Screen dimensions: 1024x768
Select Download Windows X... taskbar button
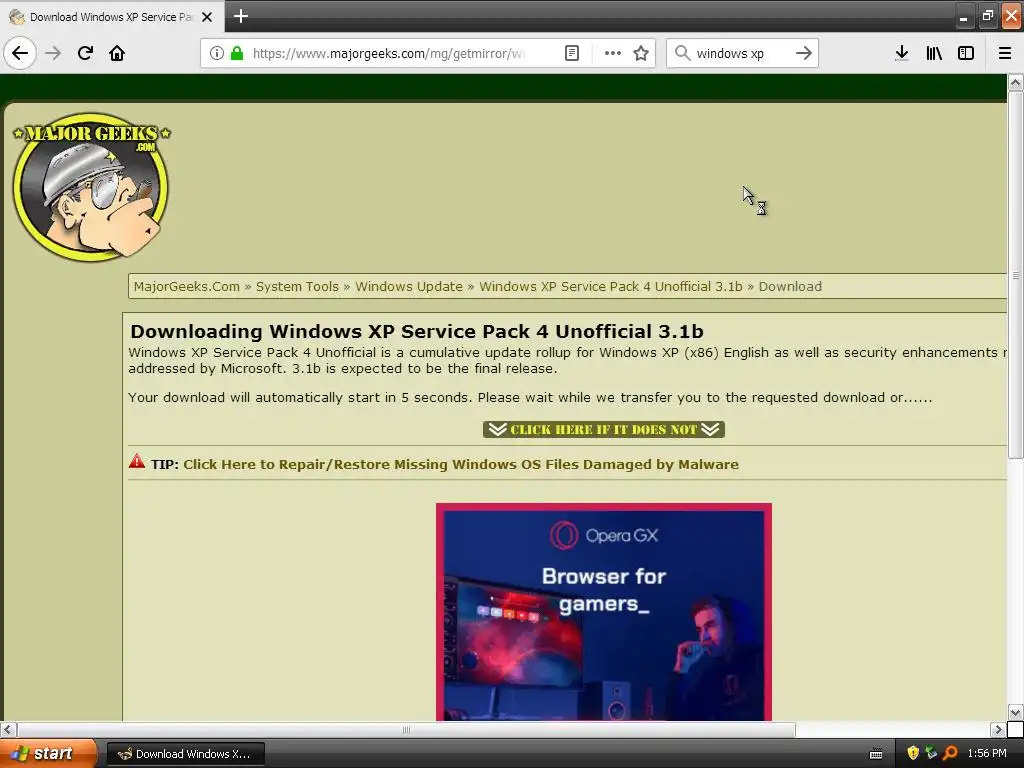point(185,754)
